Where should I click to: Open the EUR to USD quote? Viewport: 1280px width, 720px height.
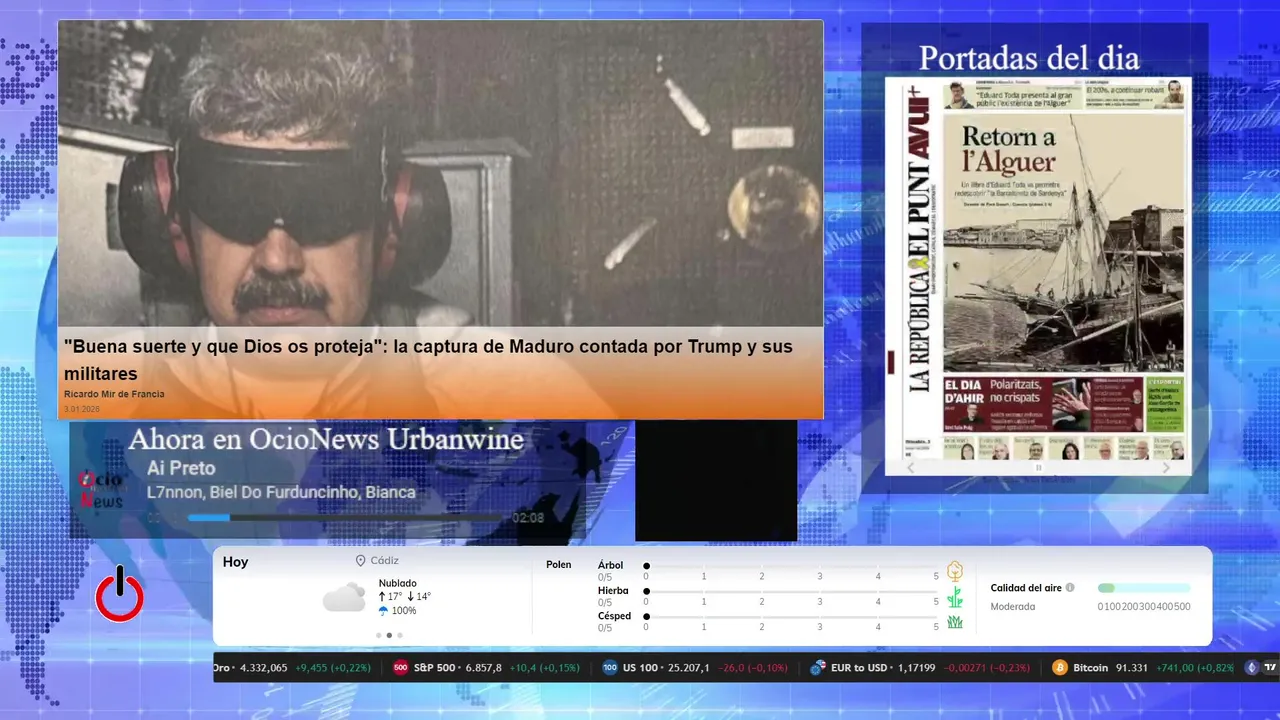(920, 667)
